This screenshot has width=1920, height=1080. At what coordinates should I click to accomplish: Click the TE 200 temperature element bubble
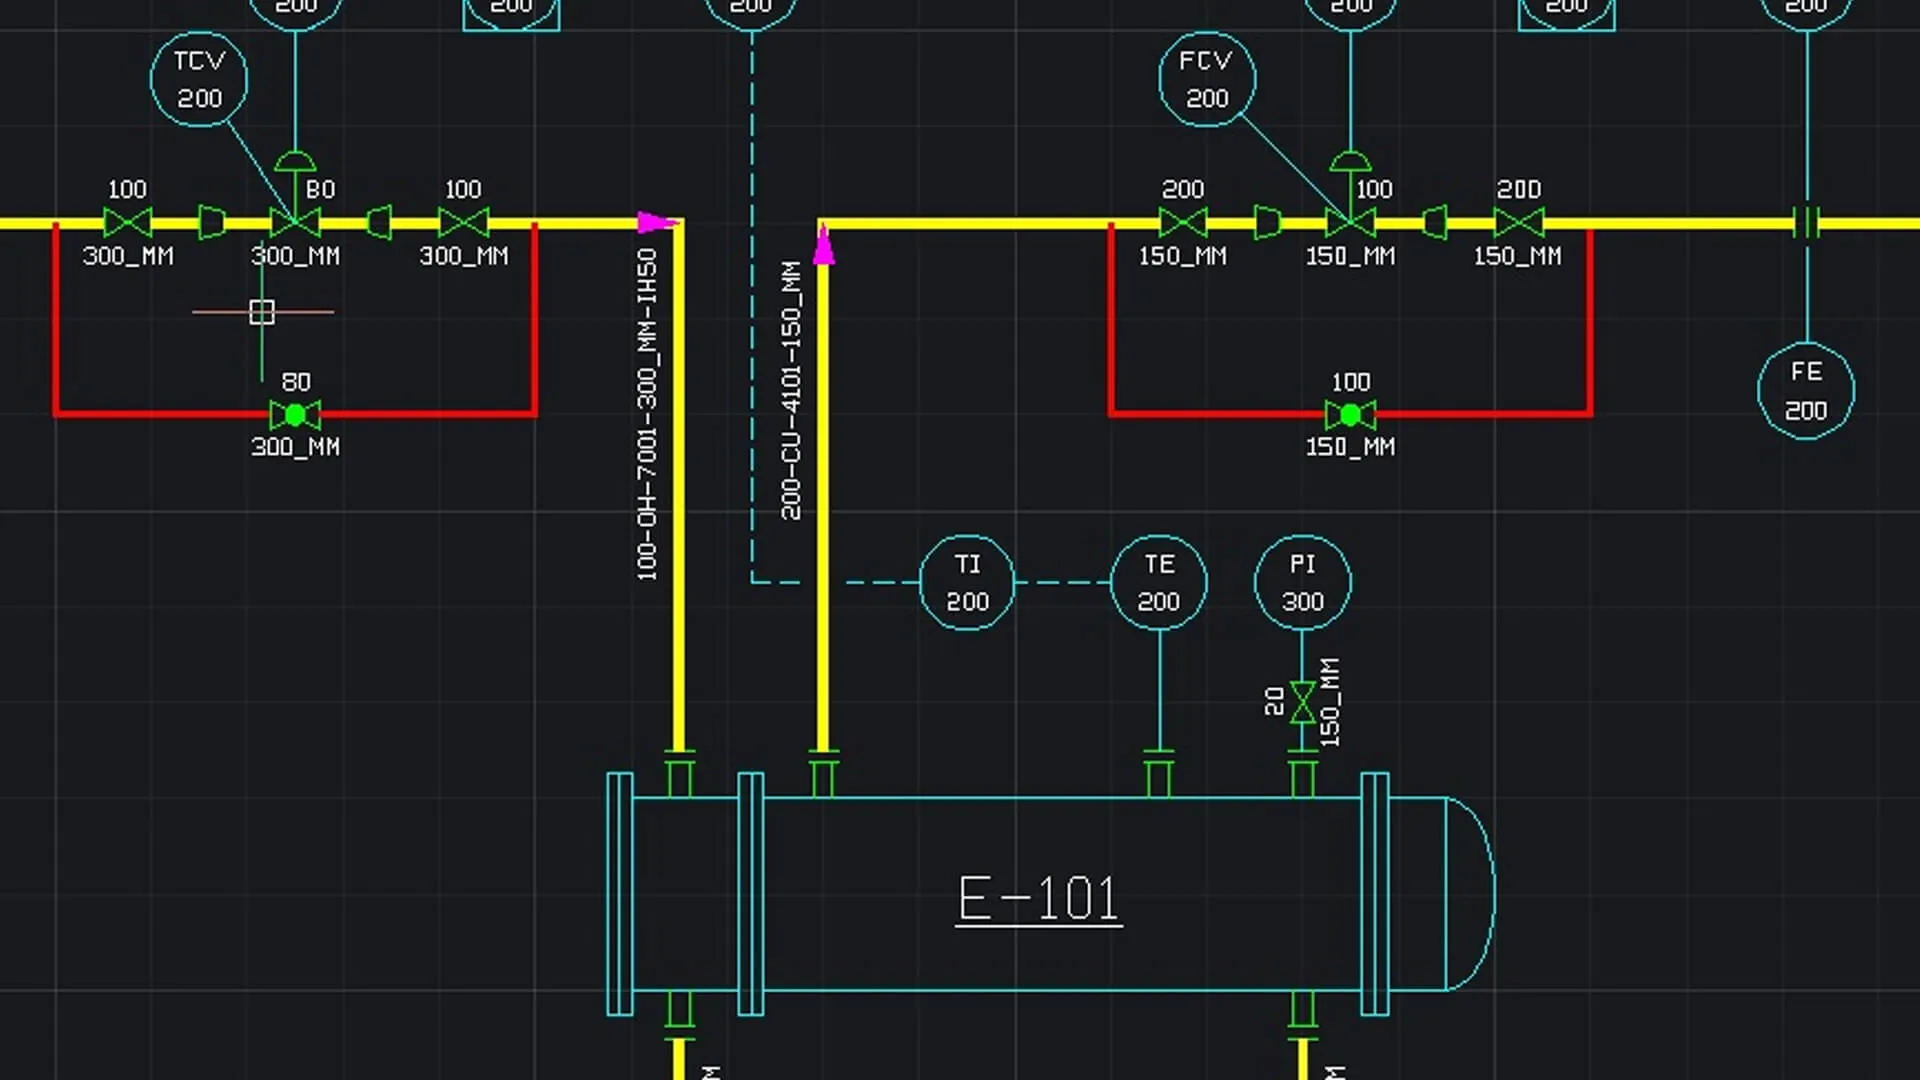(x=1157, y=582)
